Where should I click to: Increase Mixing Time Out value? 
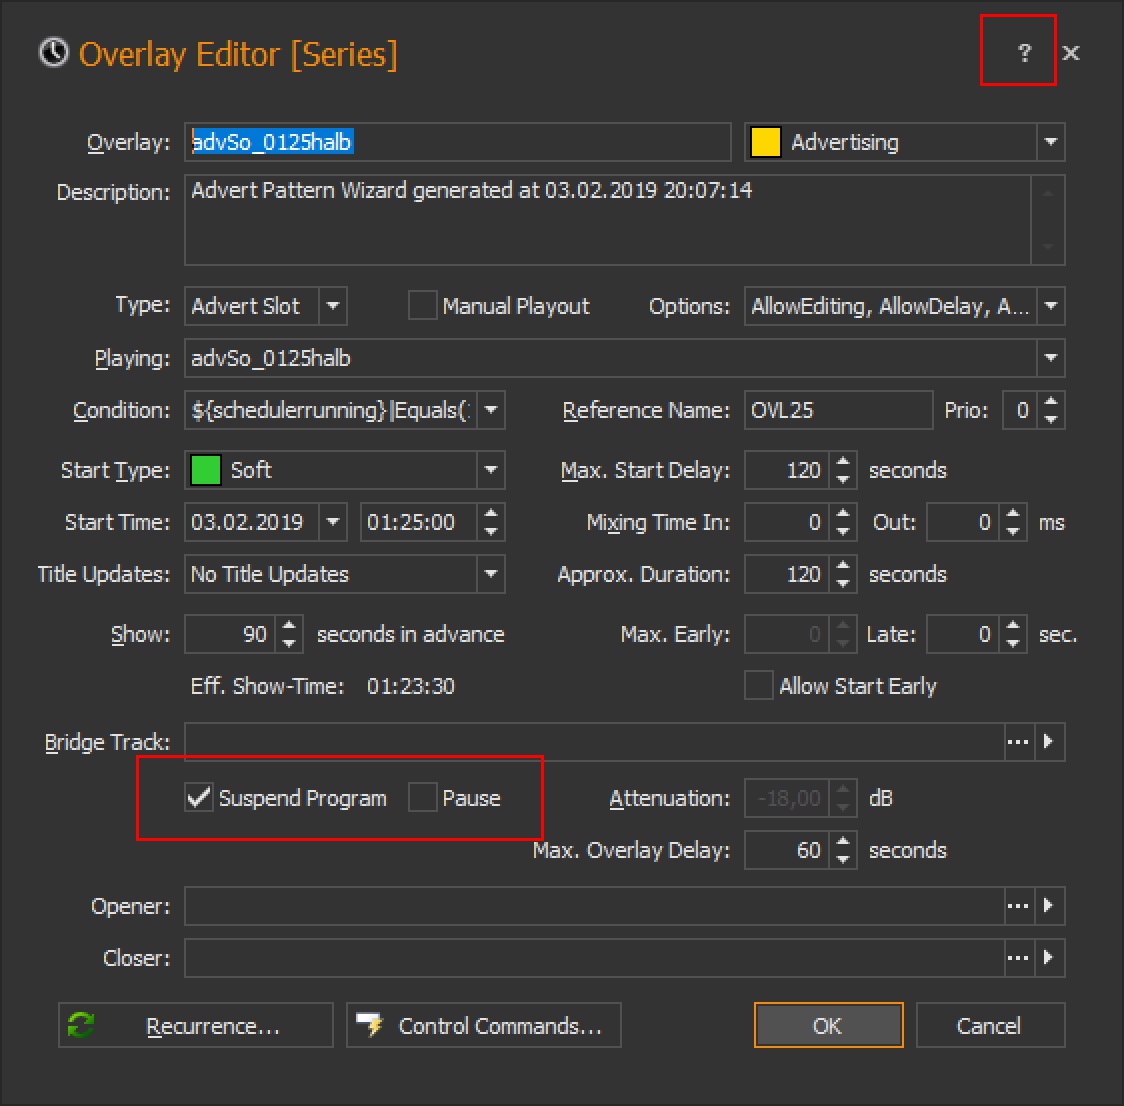pyautogui.click(x=1013, y=514)
